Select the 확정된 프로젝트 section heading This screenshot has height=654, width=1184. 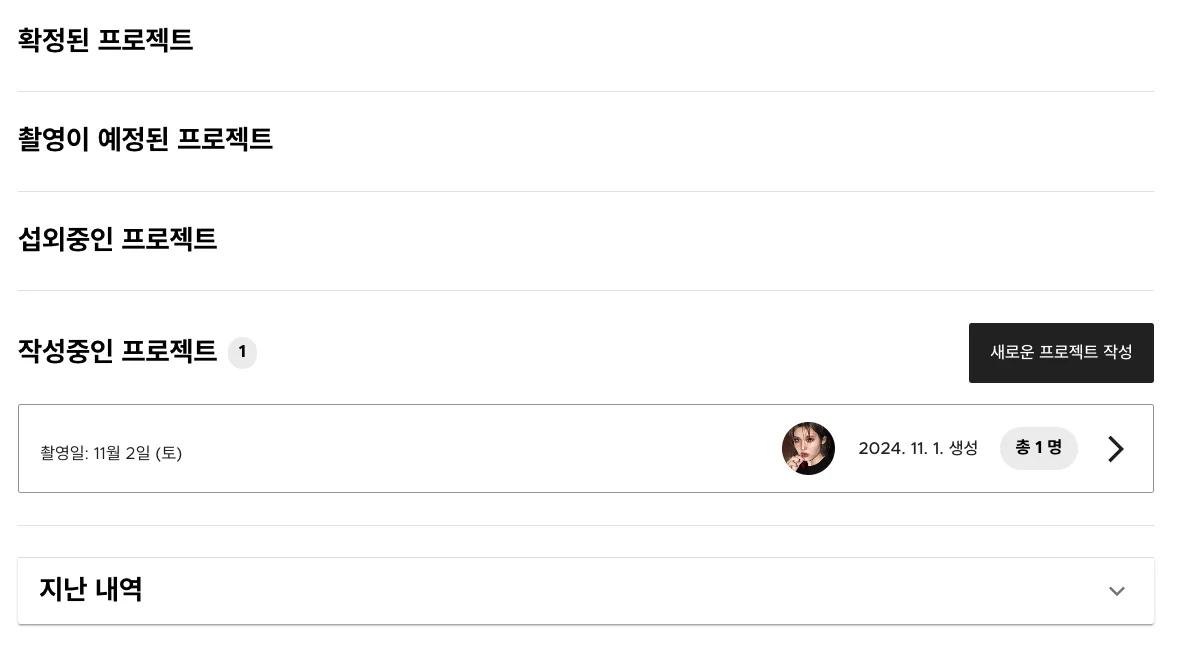(x=105, y=41)
